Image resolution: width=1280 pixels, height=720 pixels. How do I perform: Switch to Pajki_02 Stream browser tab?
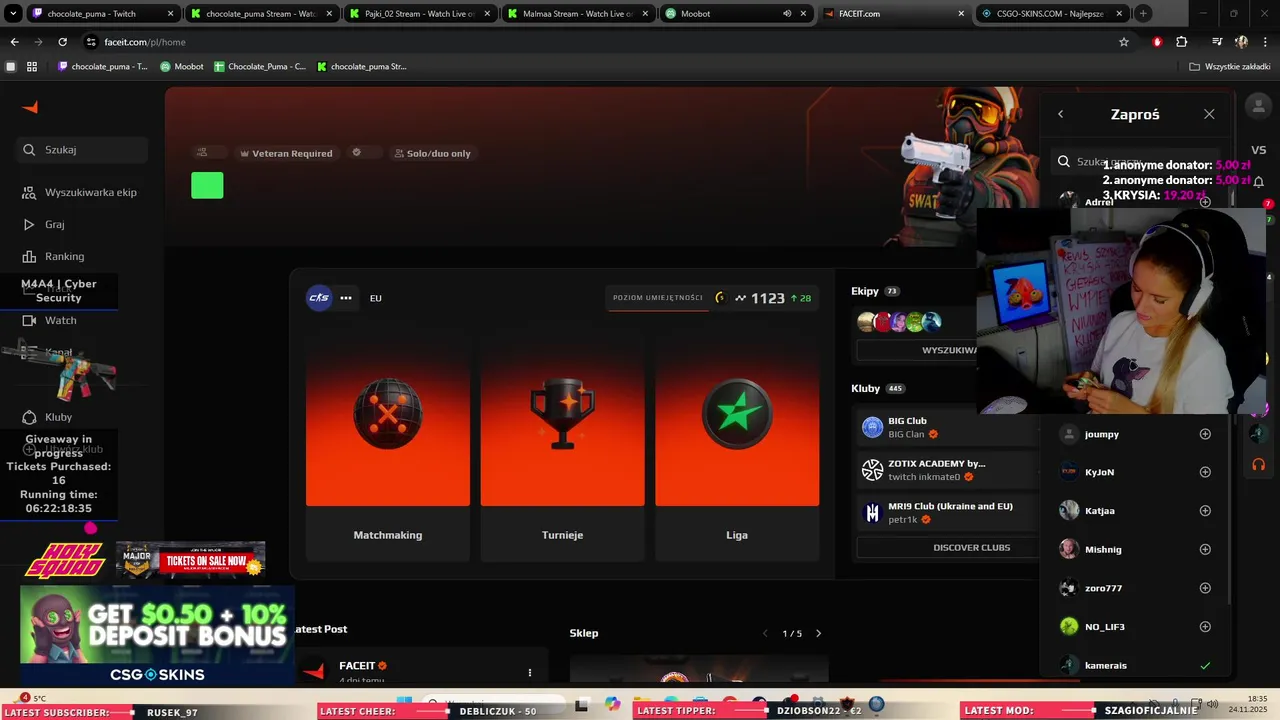tap(420, 13)
